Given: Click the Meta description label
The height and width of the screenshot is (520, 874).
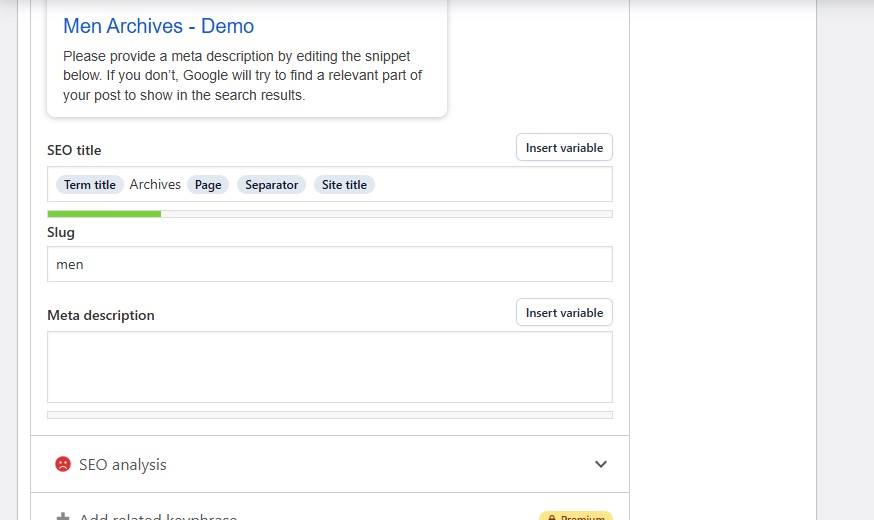Looking at the screenshot, I should click(101, 315).
